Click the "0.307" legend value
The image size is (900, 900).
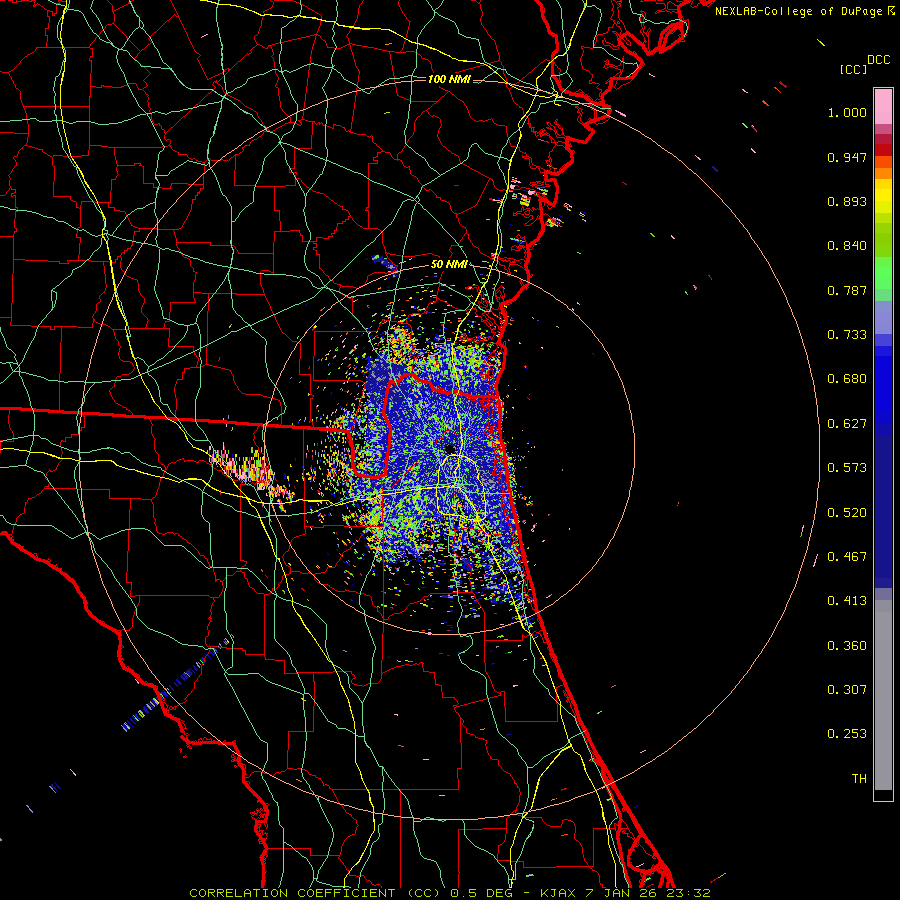click(847, 690)
